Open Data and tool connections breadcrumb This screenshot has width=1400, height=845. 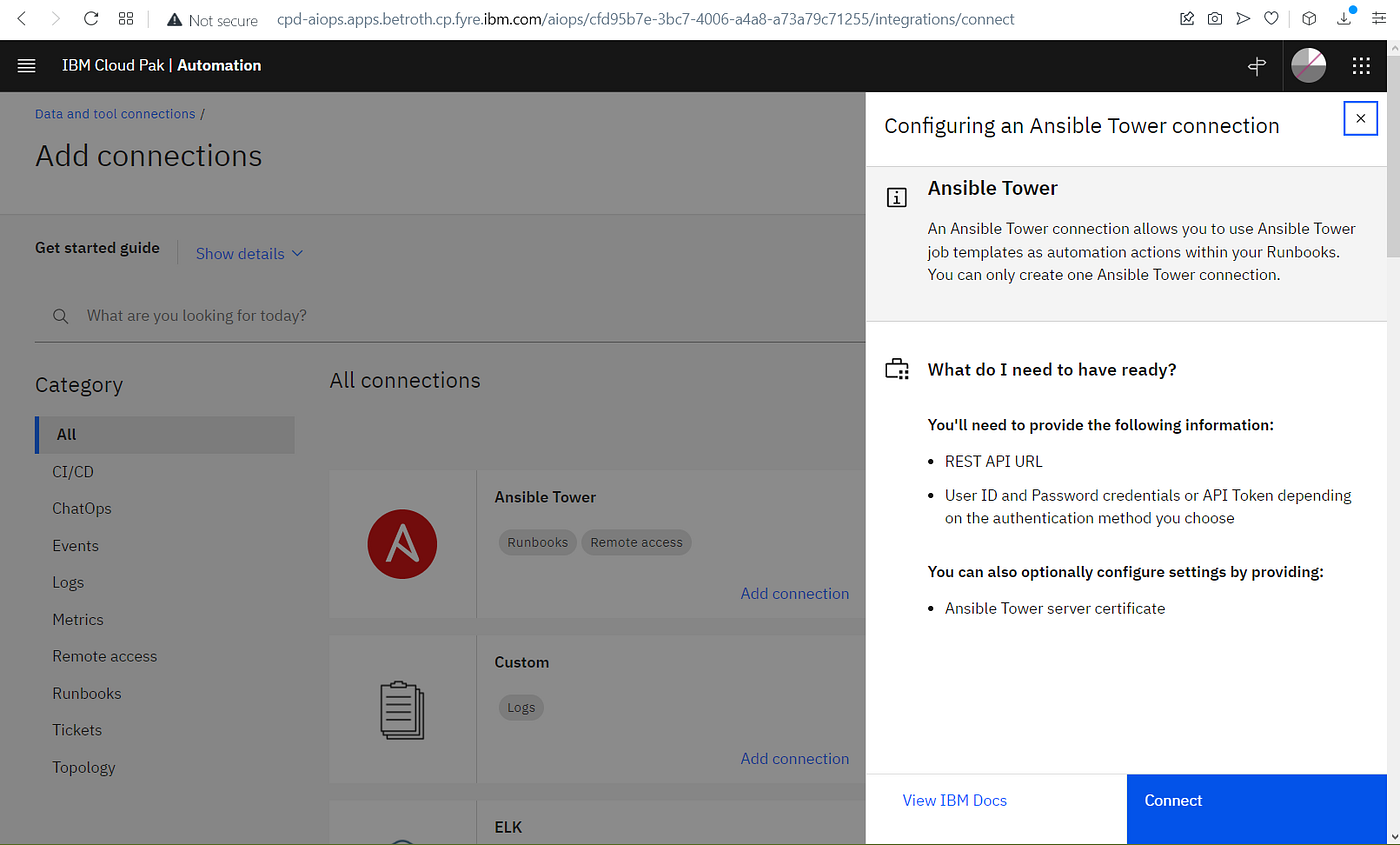[115, 114]
